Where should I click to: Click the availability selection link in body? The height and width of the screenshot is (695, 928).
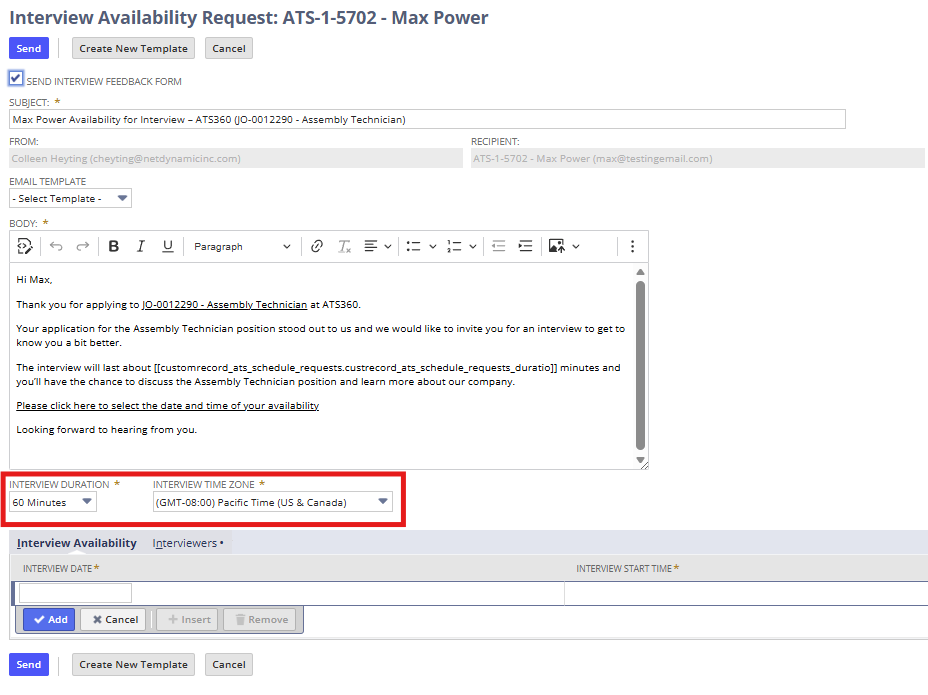[167, 406]
